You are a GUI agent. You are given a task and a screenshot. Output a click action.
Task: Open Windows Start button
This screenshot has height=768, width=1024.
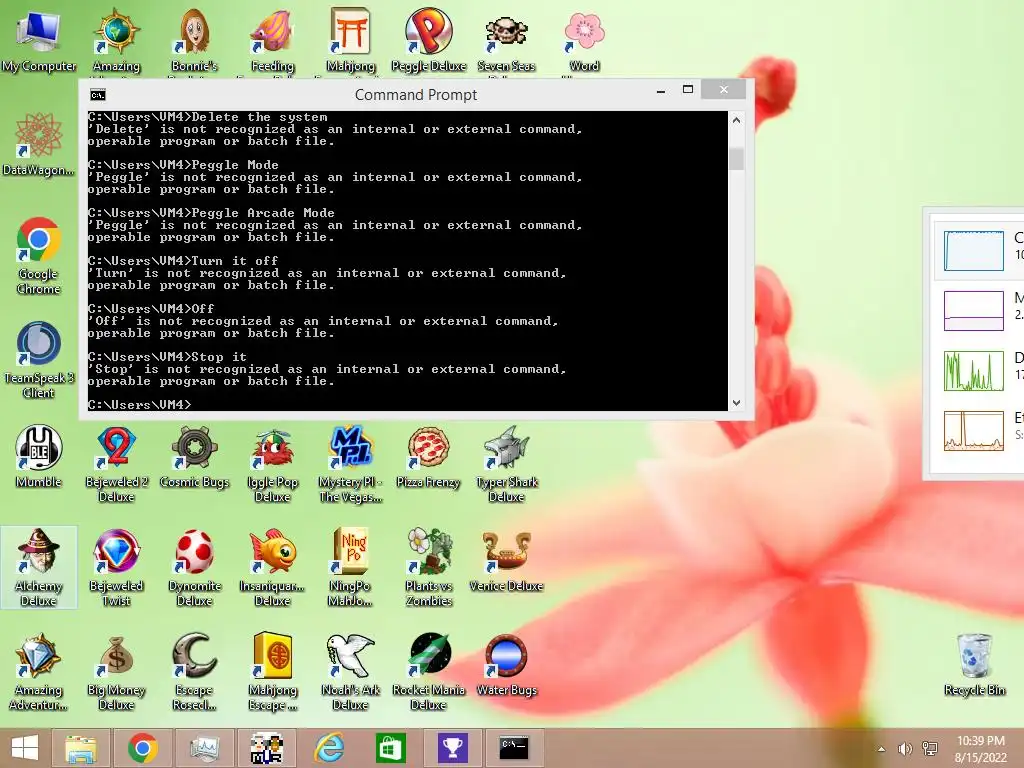pos(25,748)
